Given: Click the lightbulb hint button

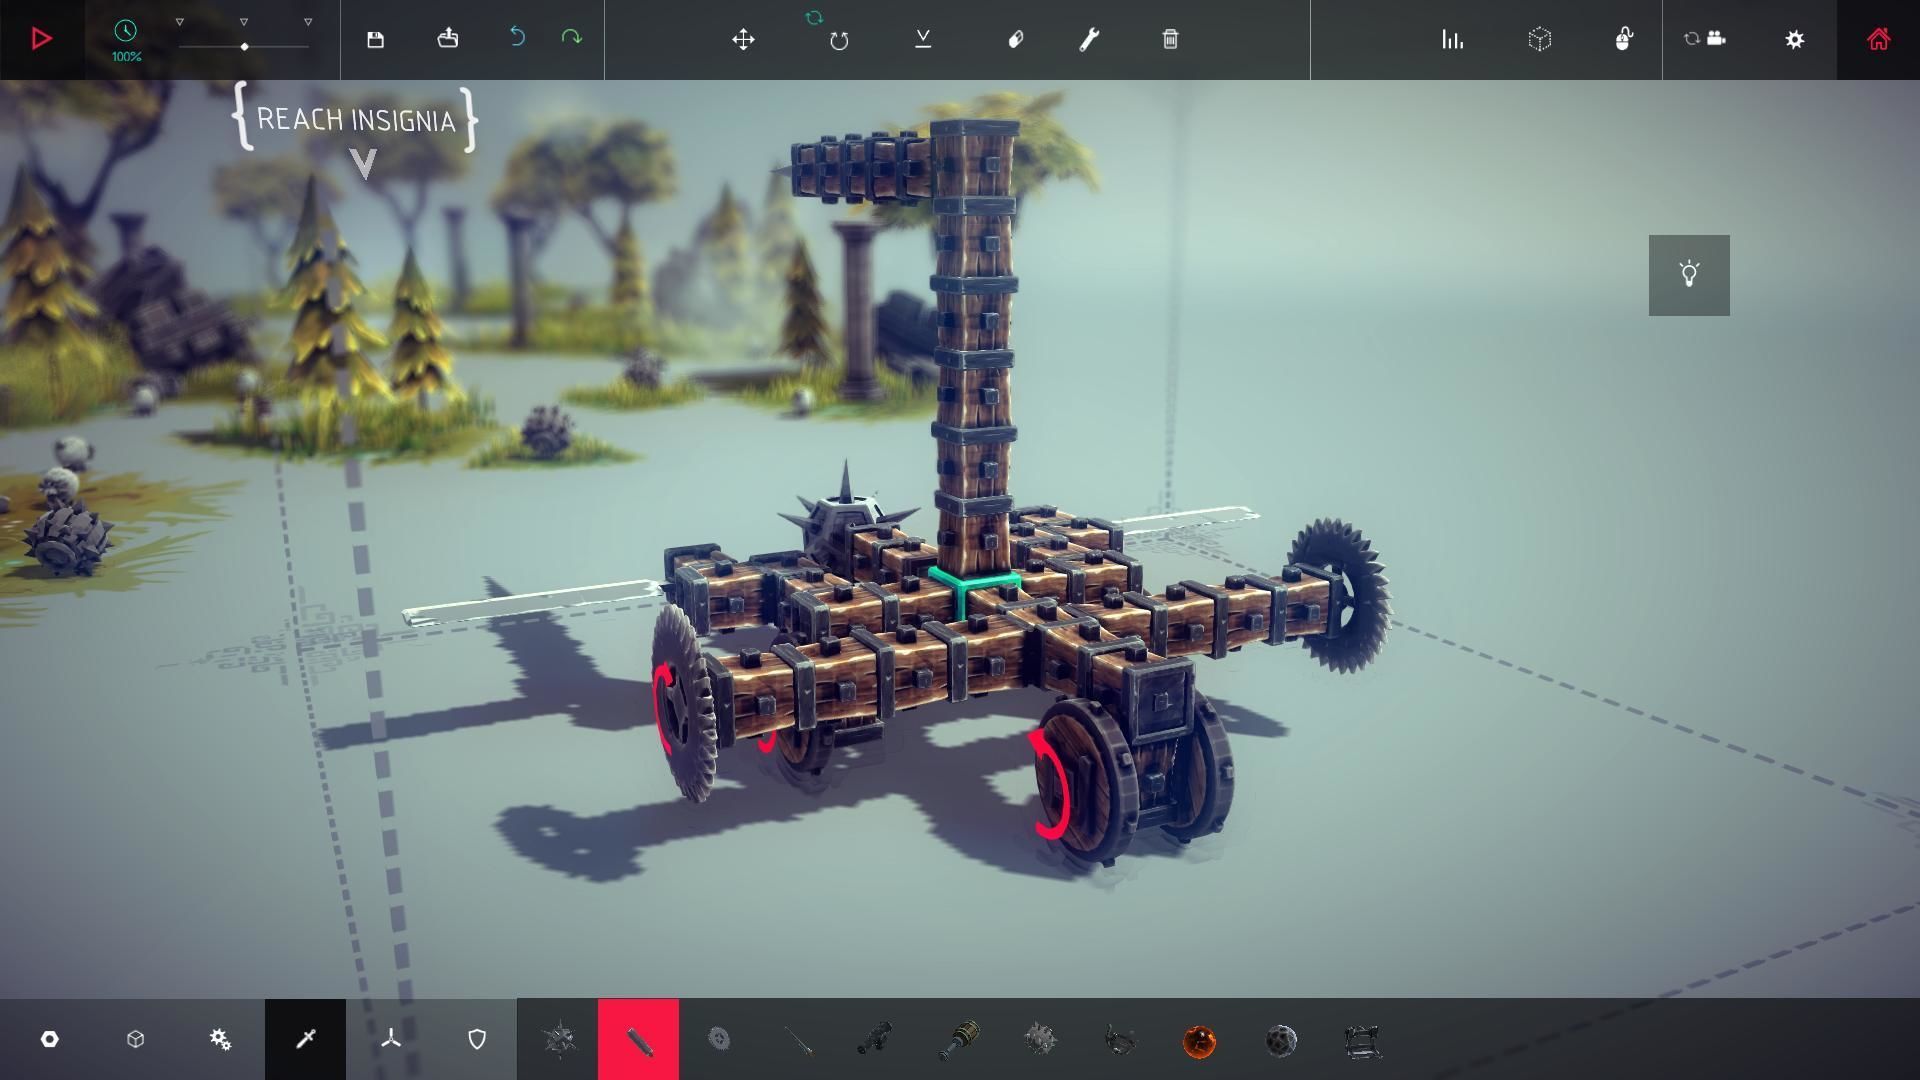Looking at the screenshot, I should tap(1689, 275).
